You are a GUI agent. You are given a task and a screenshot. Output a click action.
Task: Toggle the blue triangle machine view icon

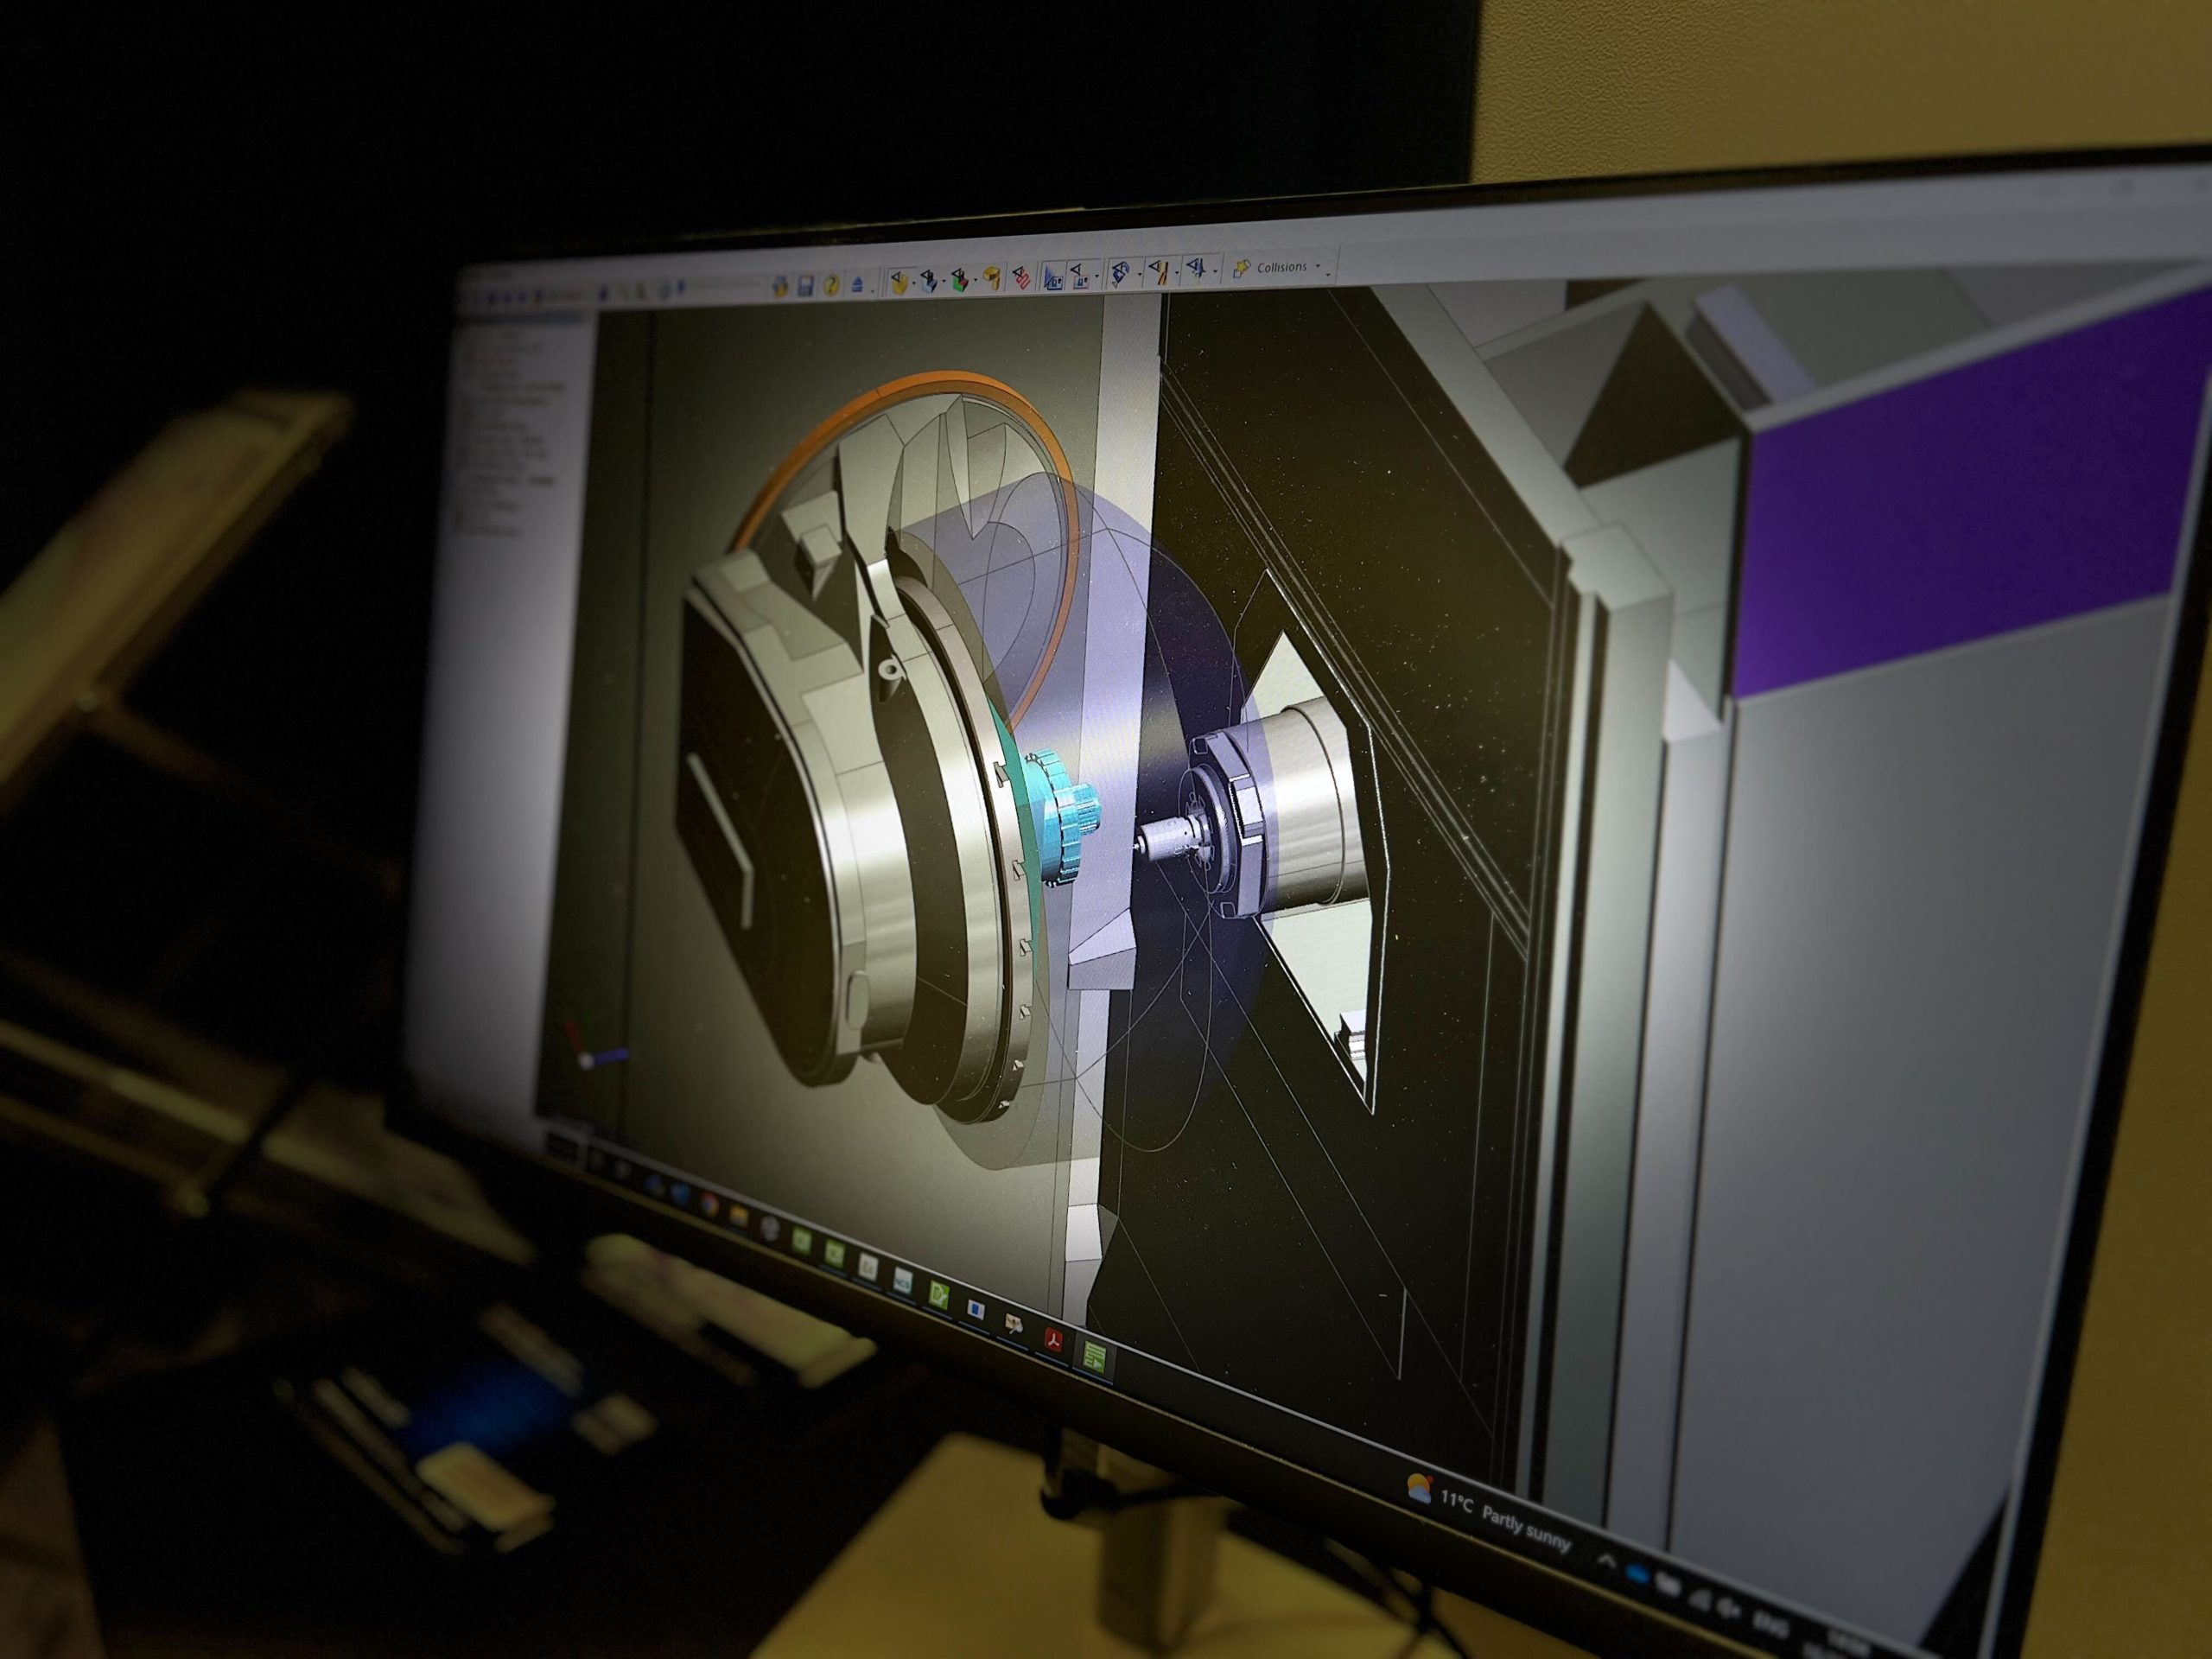[x=1053, y=281]
